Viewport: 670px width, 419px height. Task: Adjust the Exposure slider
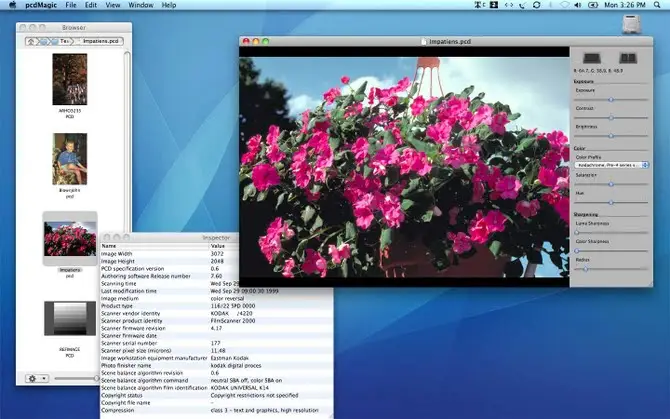611,100
